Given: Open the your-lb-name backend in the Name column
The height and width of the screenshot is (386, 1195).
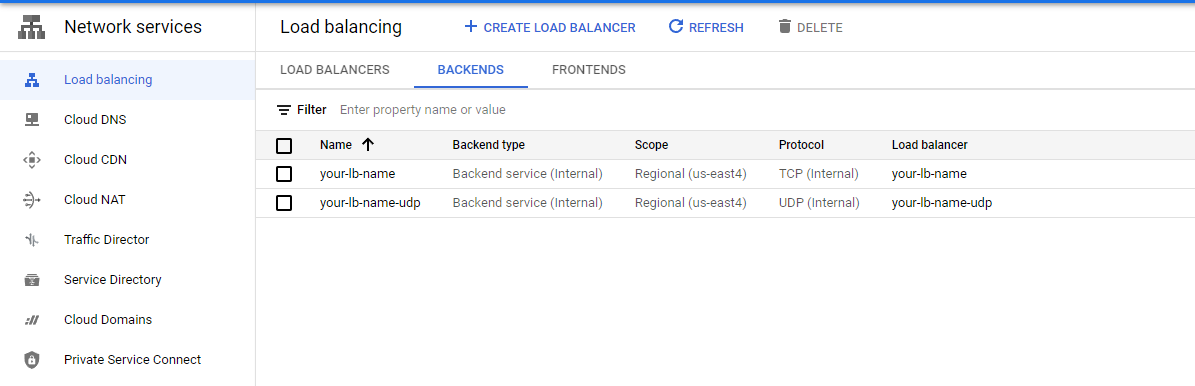Looking at the screenshot, I should [x=357, y=174].
